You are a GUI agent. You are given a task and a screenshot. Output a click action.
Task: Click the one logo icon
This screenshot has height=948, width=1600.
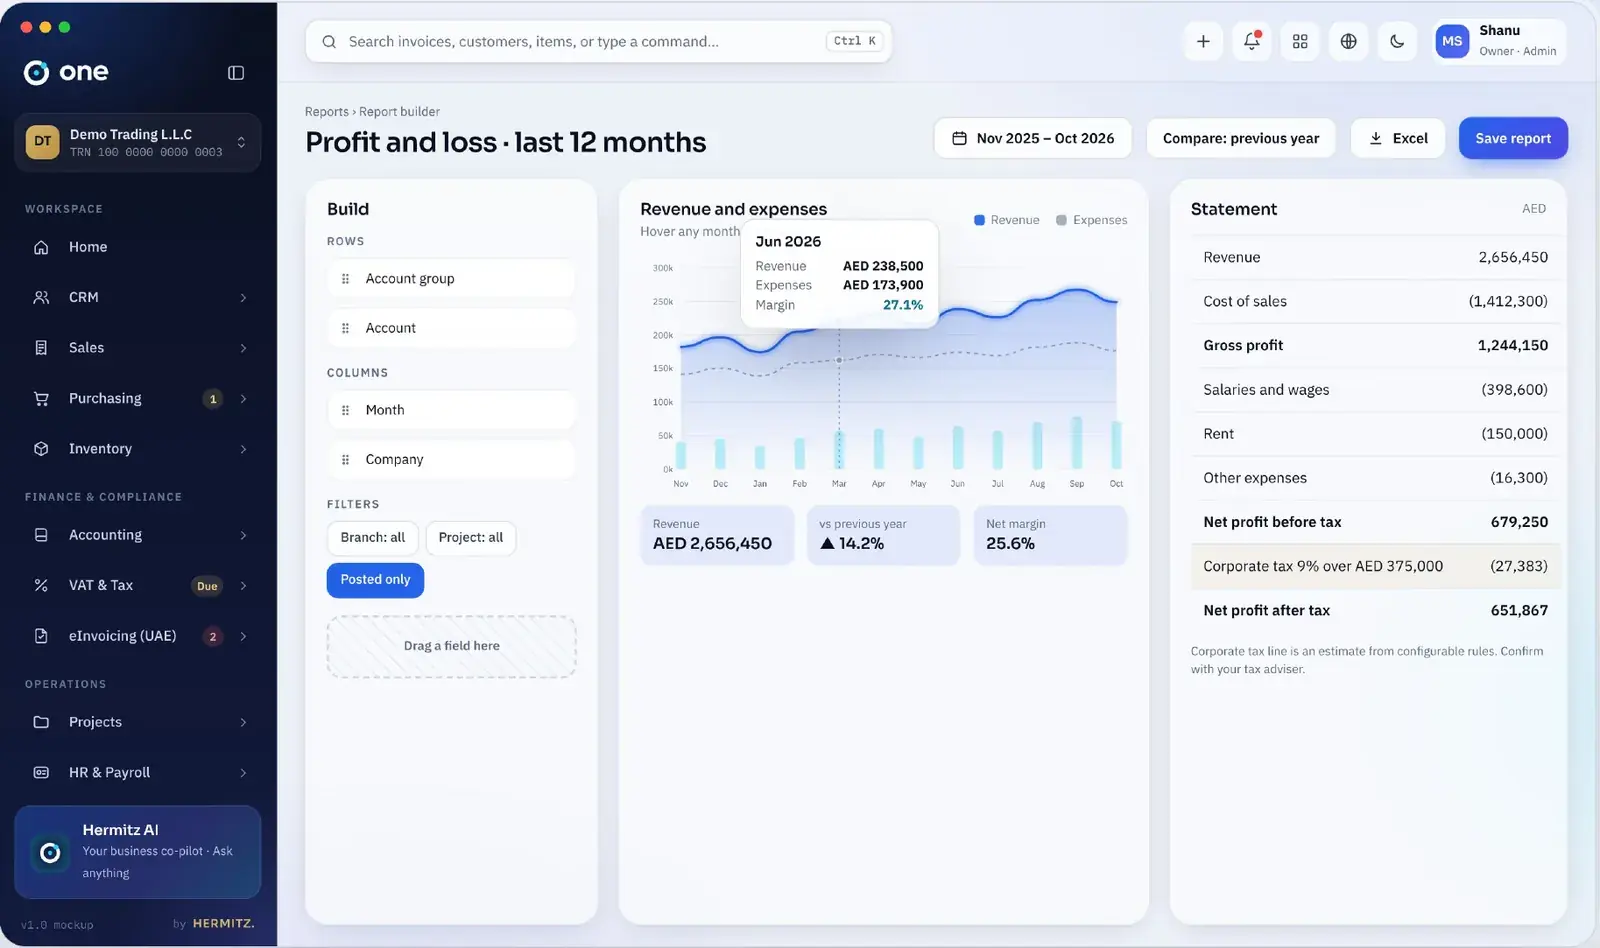(x=36, y=72)
